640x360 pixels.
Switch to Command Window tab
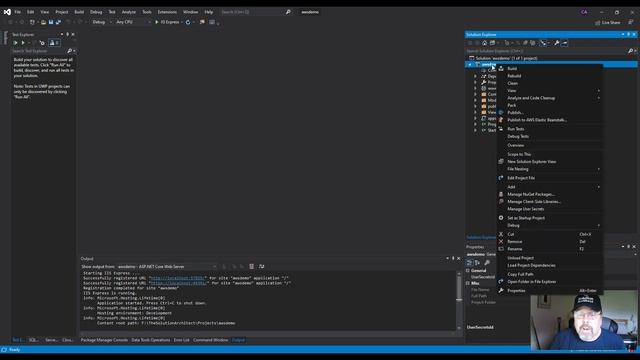coord(211,340)
